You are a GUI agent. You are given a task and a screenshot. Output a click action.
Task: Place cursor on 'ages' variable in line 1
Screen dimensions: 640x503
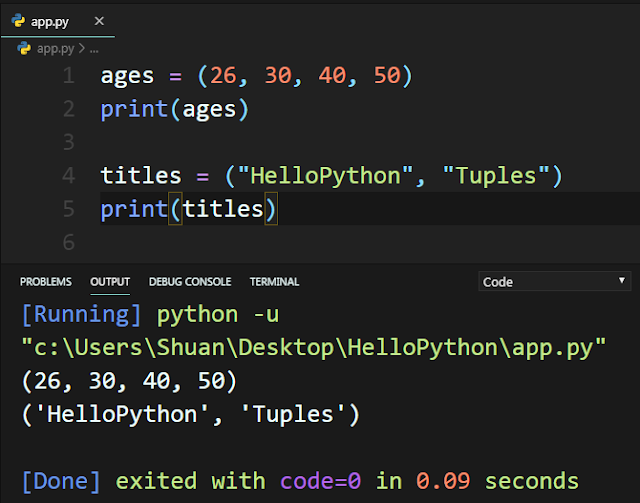(x=127, y=77)
